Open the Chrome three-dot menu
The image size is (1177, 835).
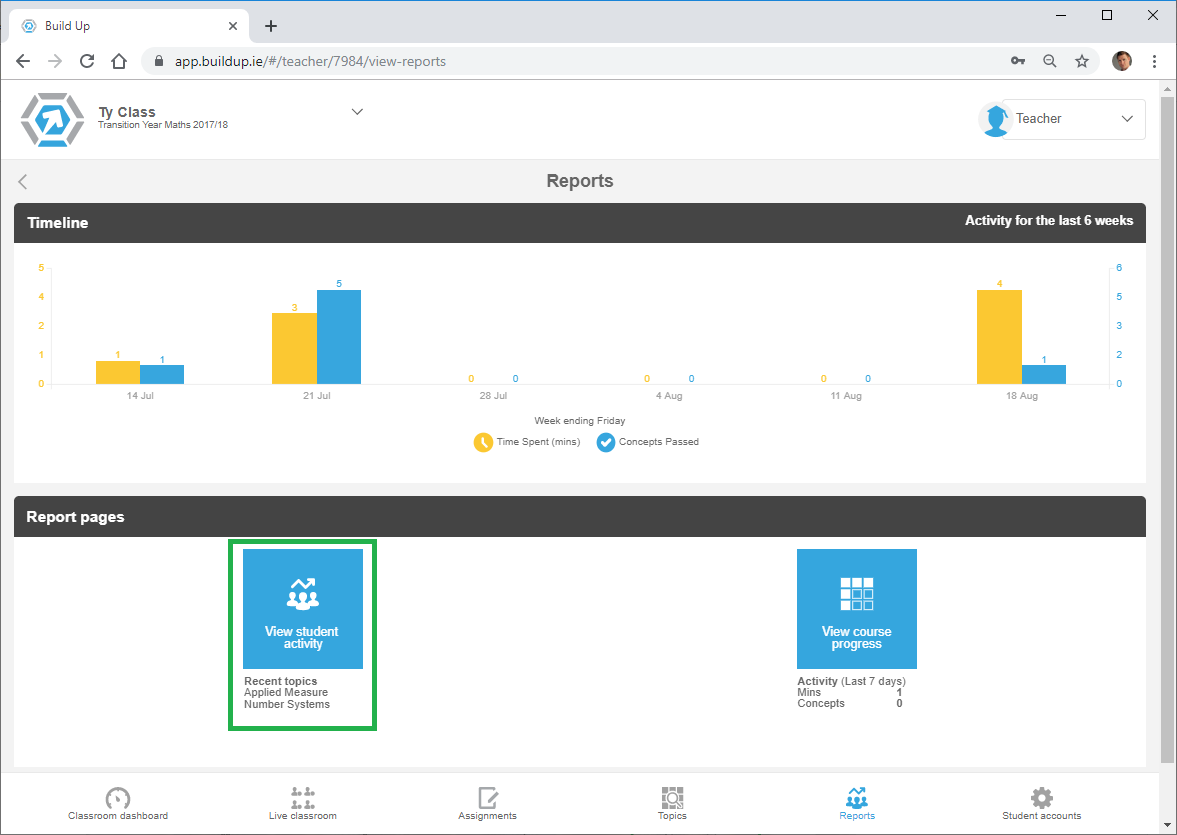click(1155, 61)
